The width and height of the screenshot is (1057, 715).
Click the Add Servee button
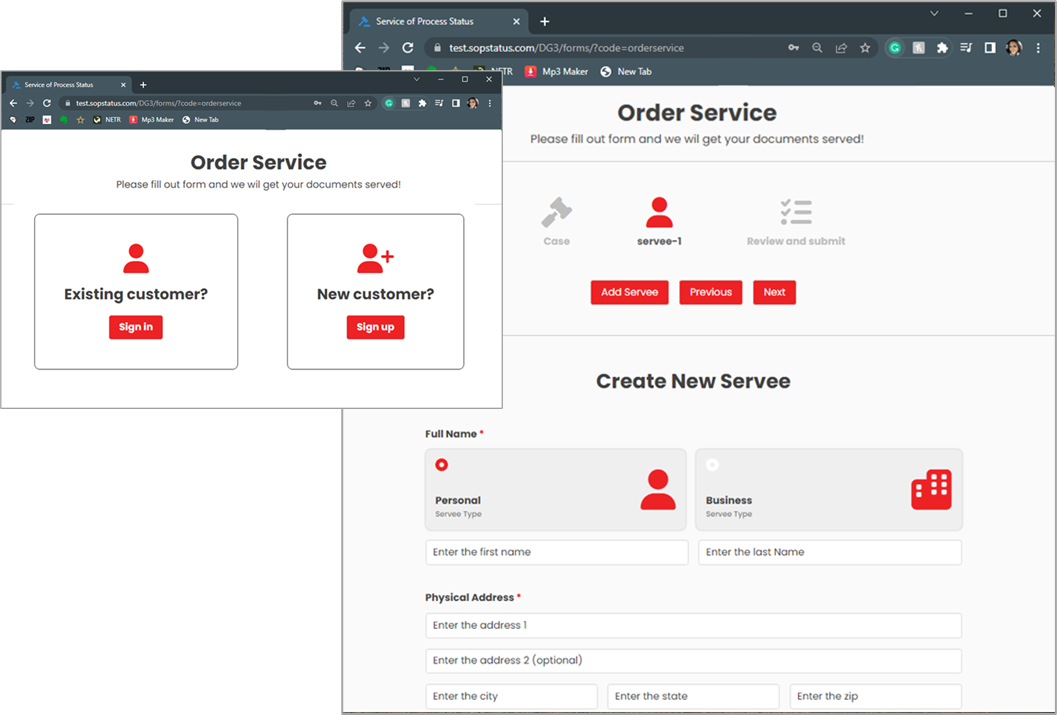(x=629, y=292)
